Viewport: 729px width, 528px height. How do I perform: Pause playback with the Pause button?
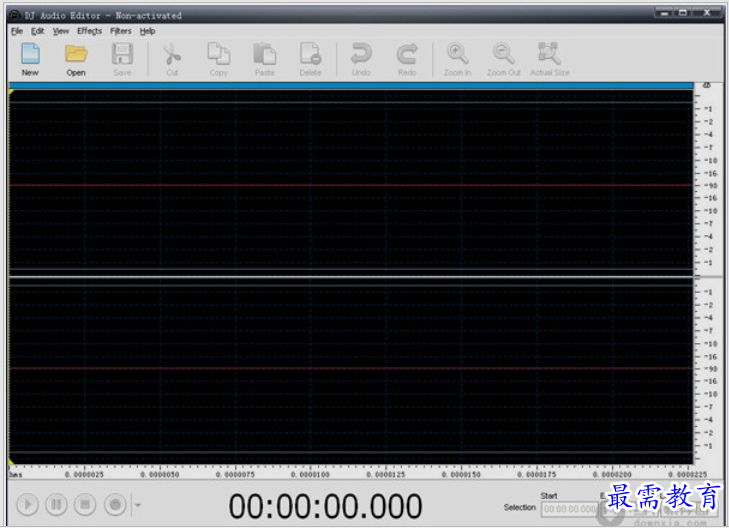[56, 504]
